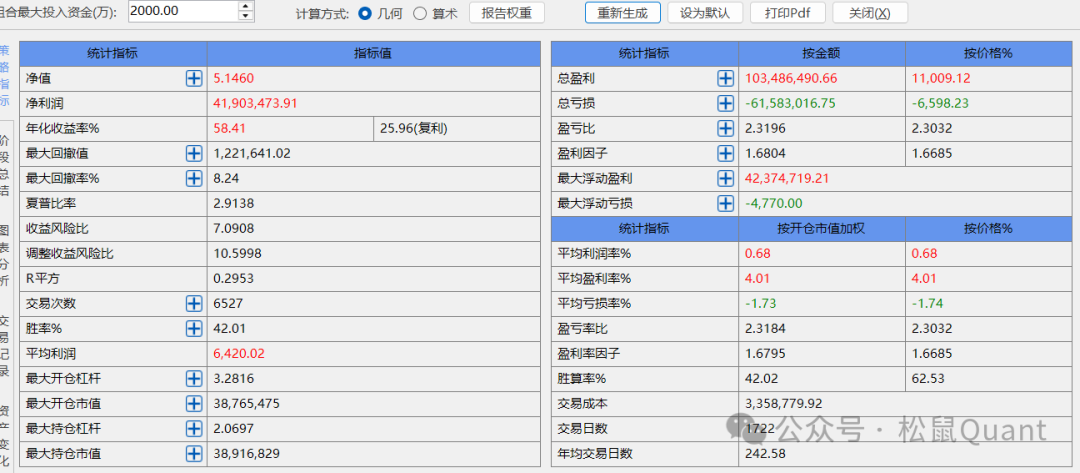The width and height of the screenshot is (1080, 473).
Task: Click plus icon in 总亏损 row
Action: click(725, 103)
